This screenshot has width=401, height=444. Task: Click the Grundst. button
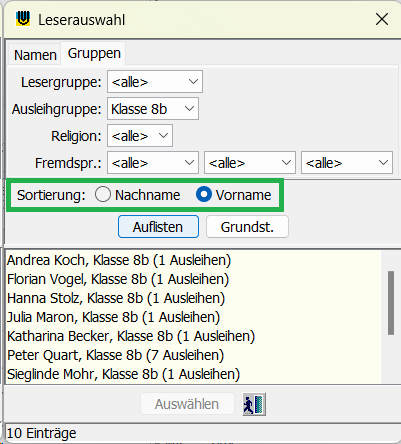247,227
